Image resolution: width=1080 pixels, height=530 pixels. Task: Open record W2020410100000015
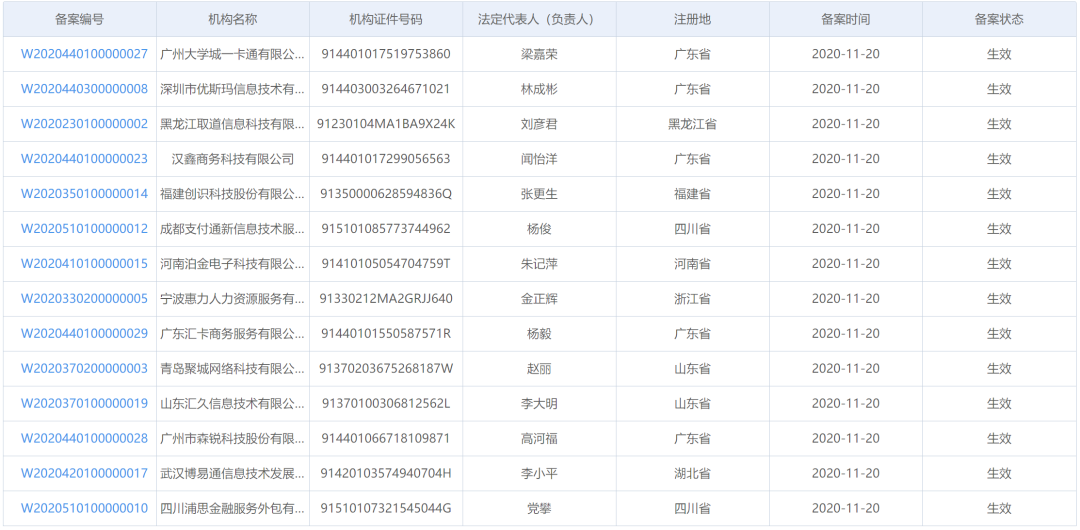point(84,263)
